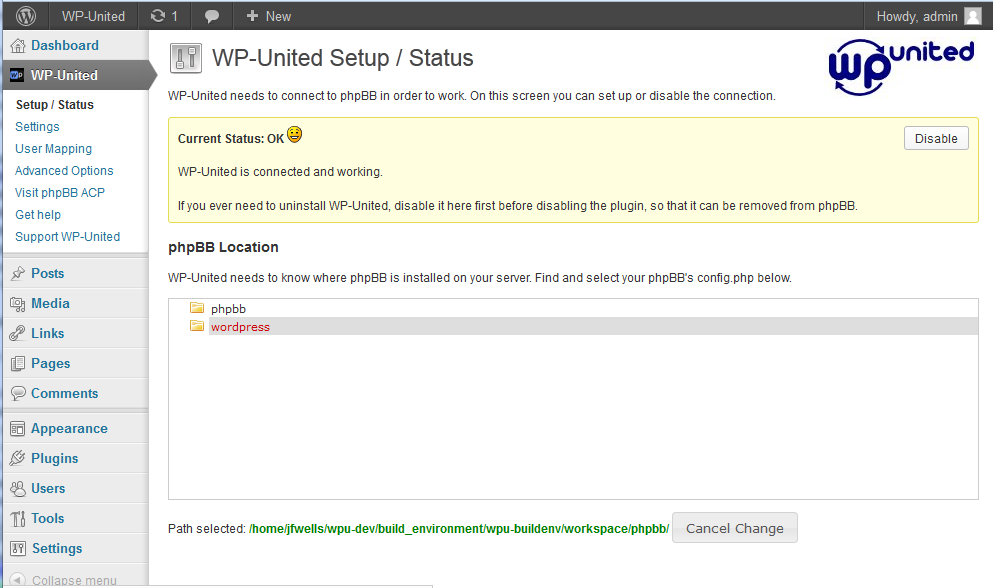The width and height of the screenshot is (993, 588).
Task: Click the selected path ending in /phpbb/
Action: click(x=459, y=528)
